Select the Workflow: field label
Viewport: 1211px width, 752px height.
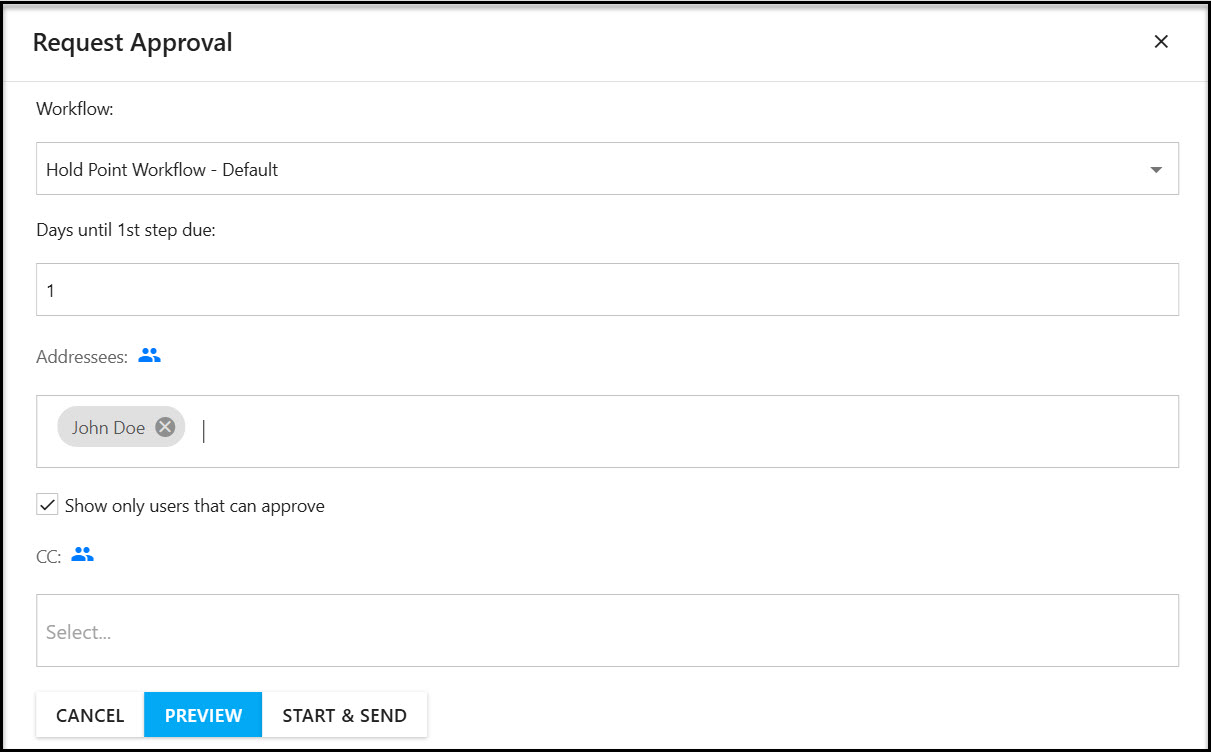click(75, 109)
